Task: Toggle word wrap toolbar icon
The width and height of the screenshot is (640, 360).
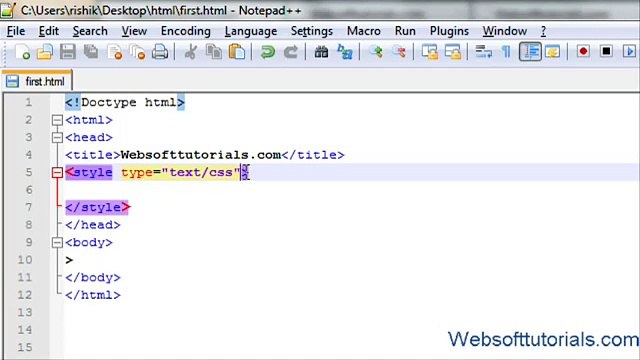Action: tap(483, 52)
